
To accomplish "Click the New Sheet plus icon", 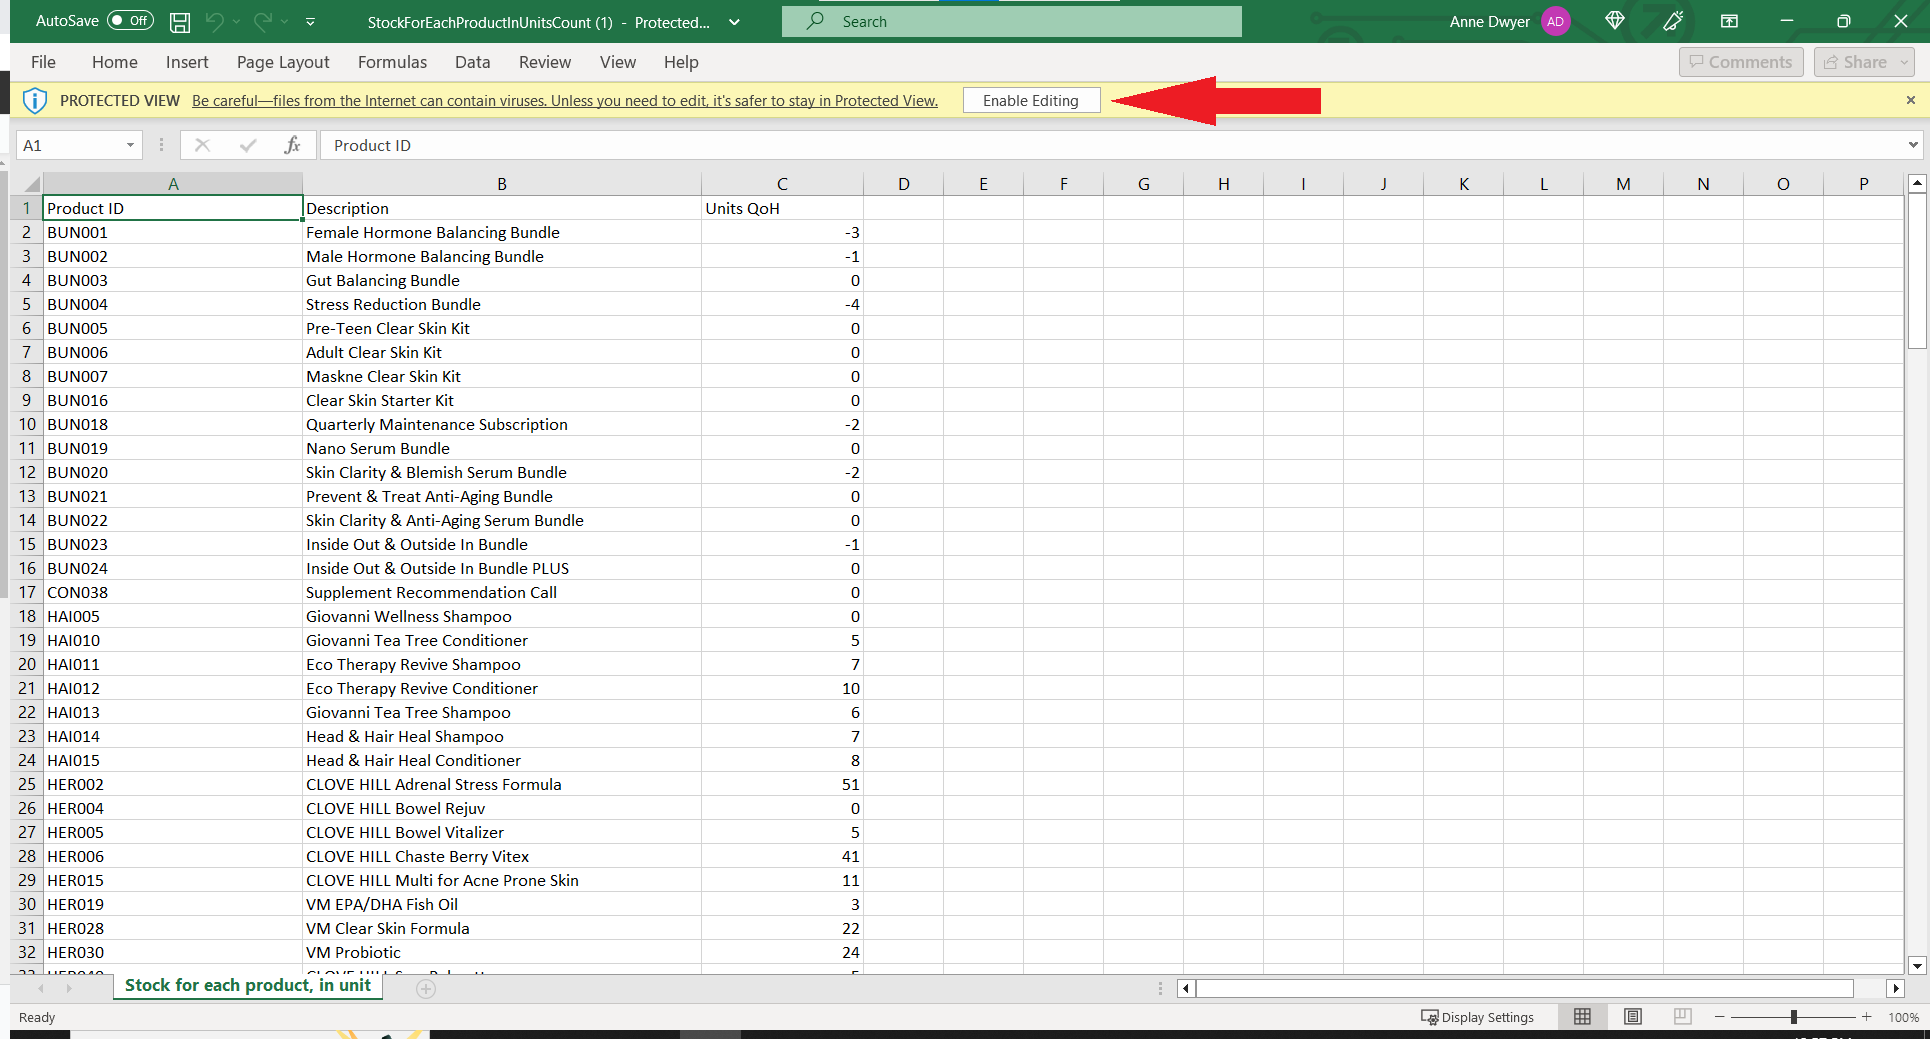I will point(426,989).
